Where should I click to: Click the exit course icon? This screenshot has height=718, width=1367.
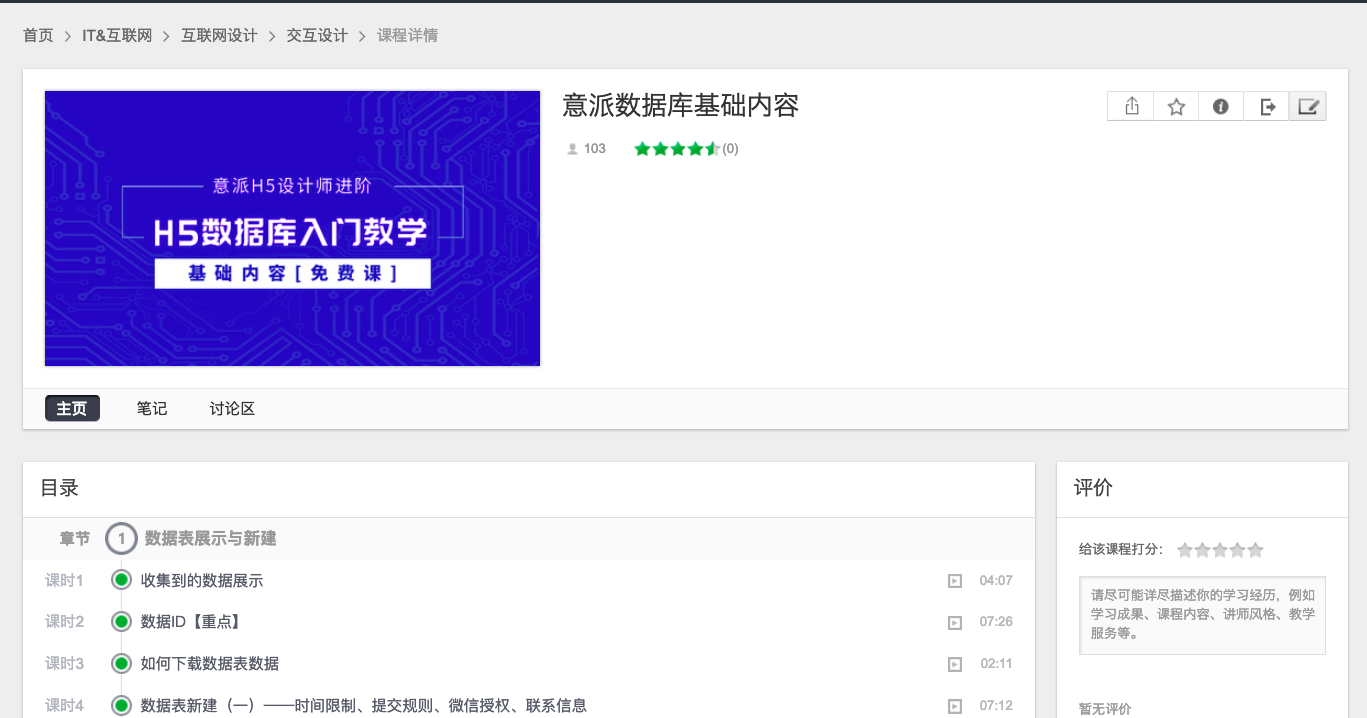pyautogui.click(x=1267, y=107)
